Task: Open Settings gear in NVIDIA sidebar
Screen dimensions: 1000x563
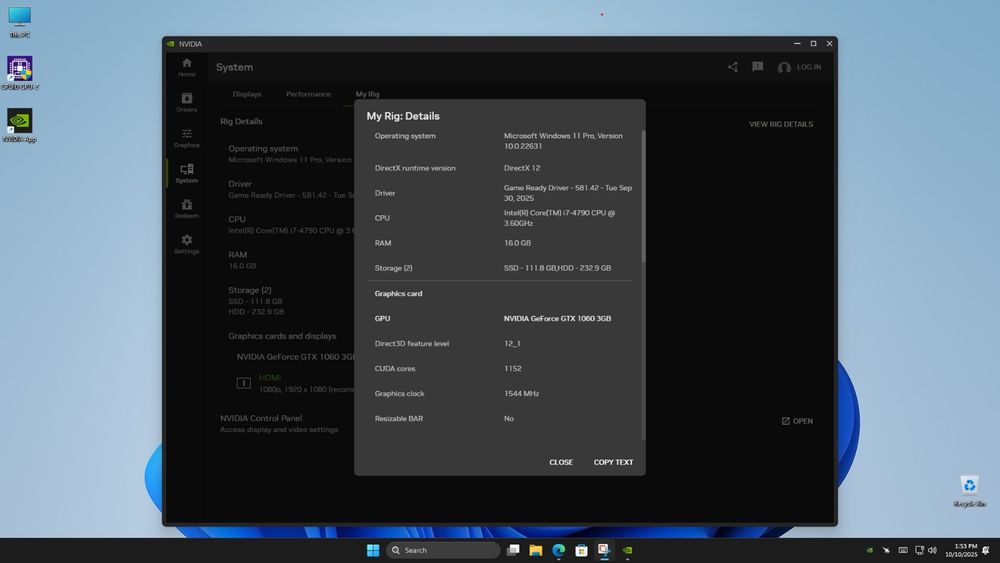Action: point(186,245)
